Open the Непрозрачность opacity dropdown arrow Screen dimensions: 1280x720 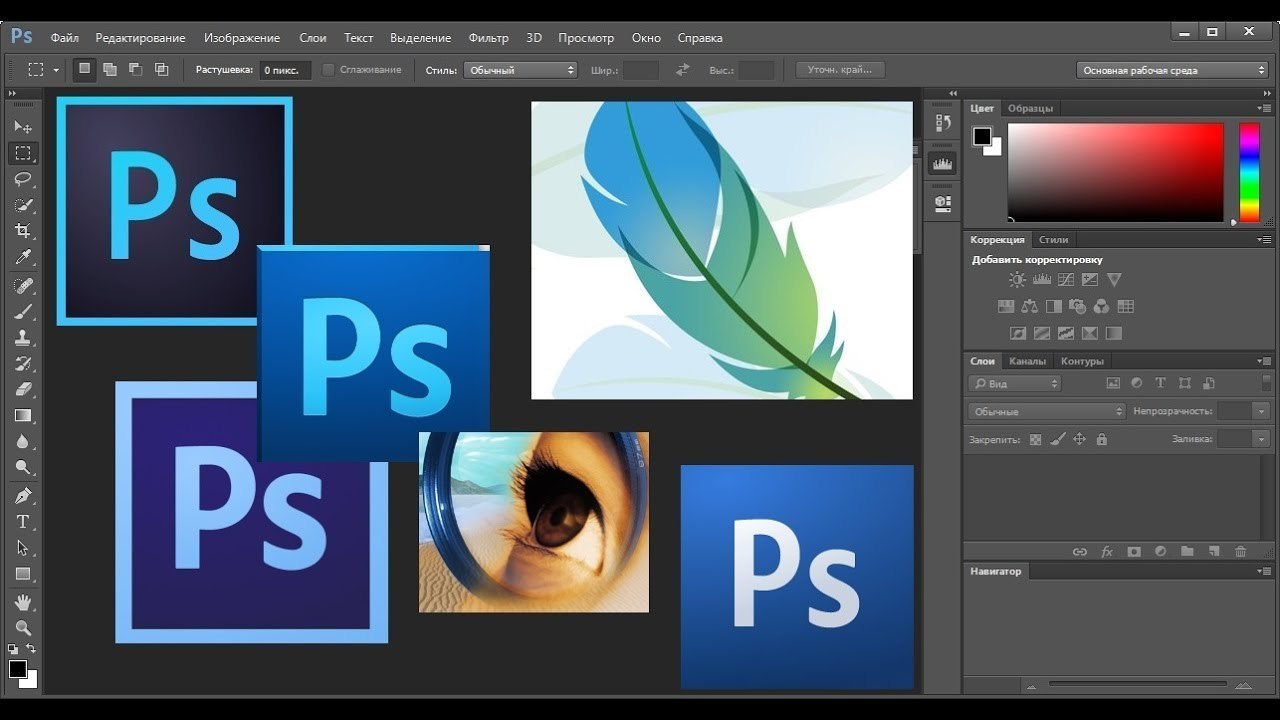click(x=1262, y=411)
